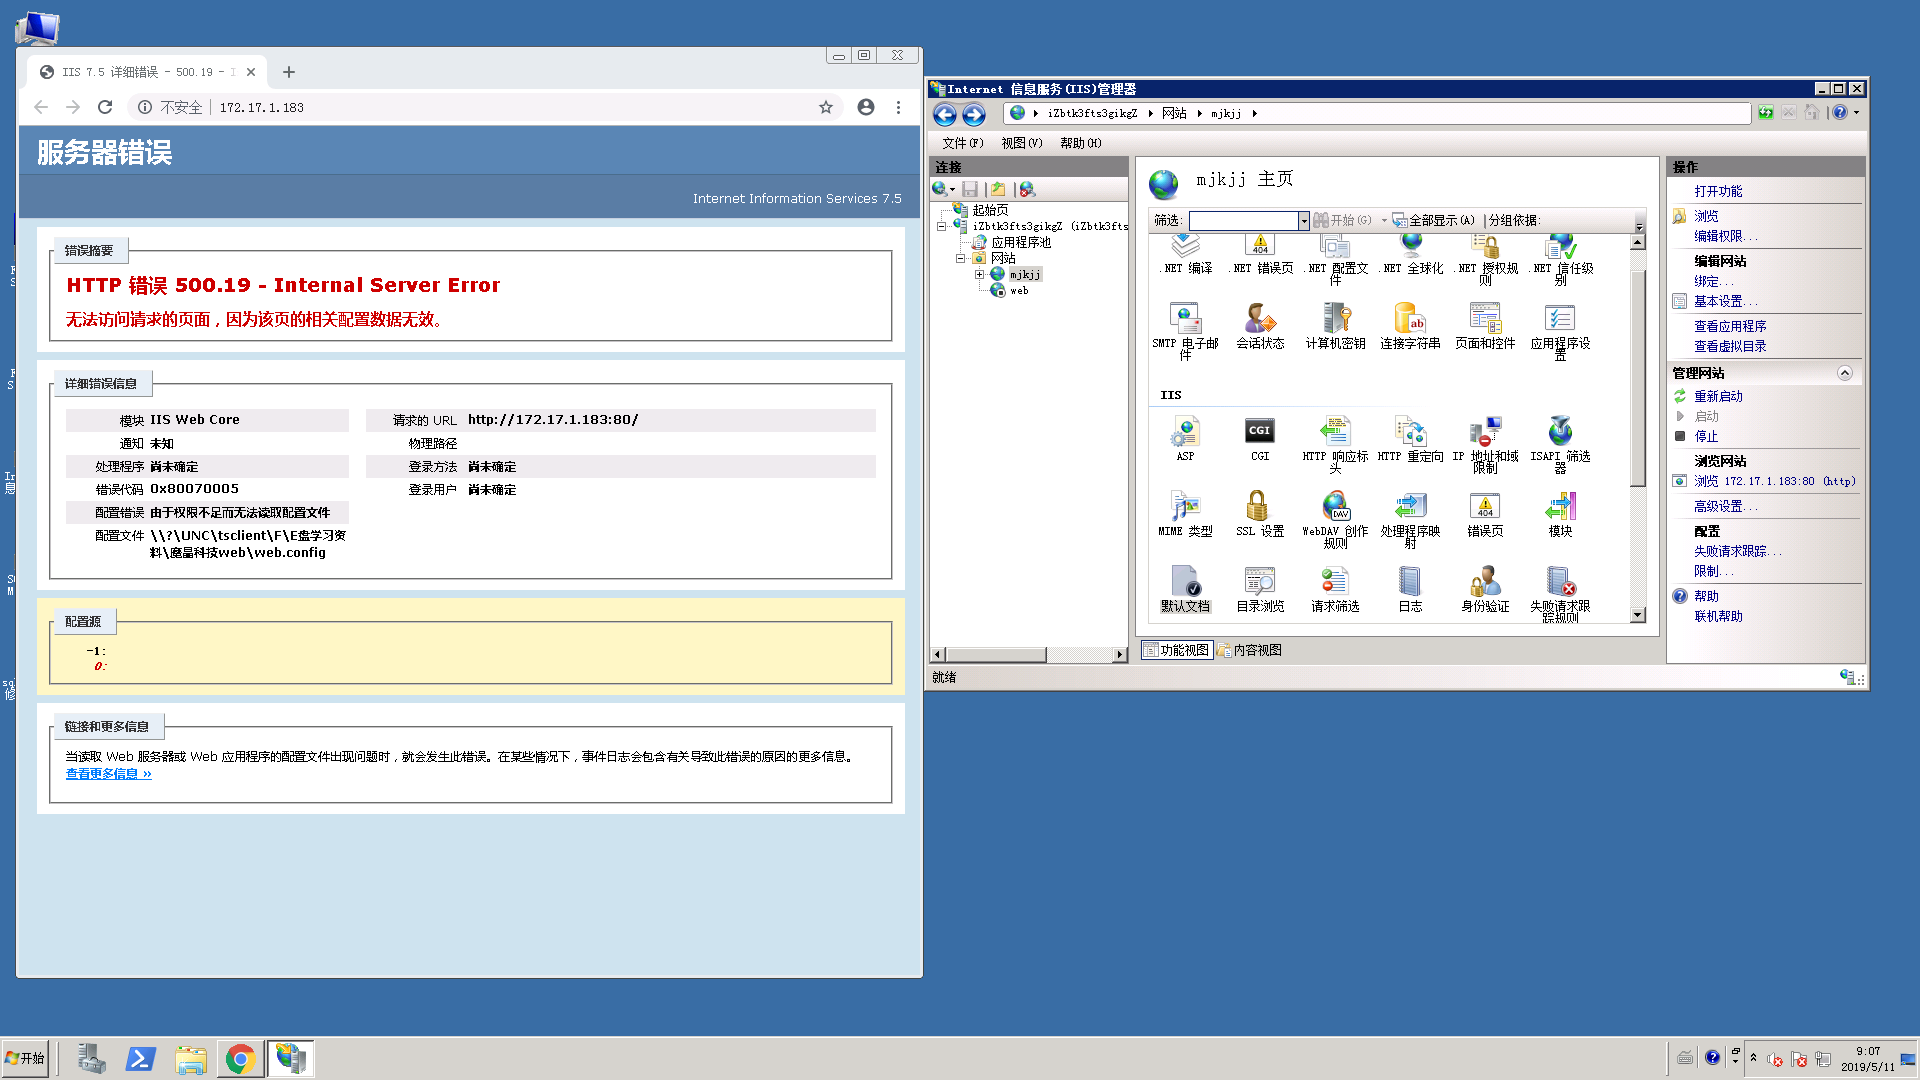This screenshot has height=1080, width=1920.
Task: Click the 查看更多信息 link
Action: click(109, 774)
